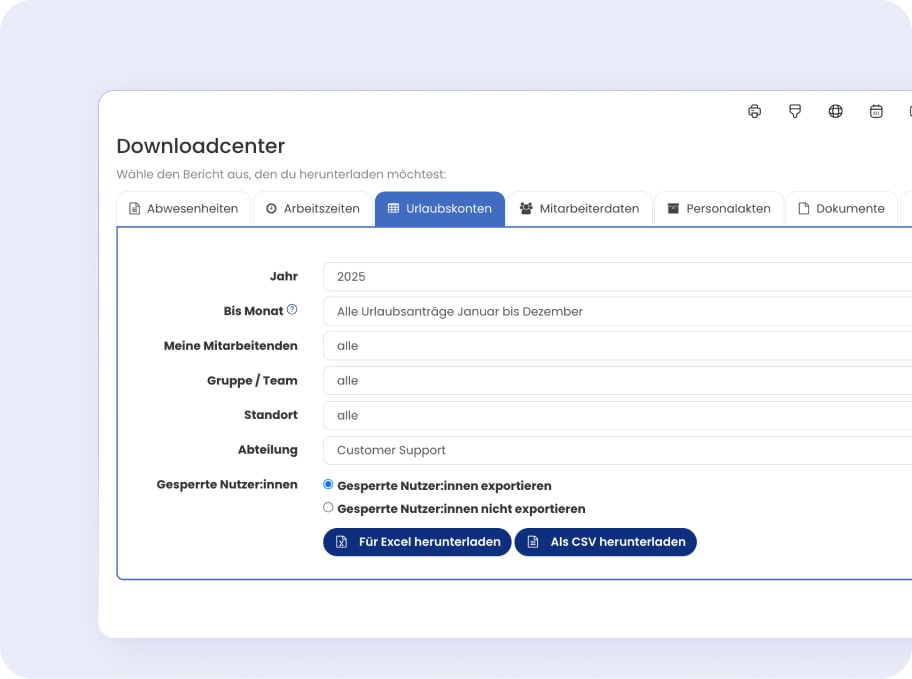The image size is (912, 679).
Task: Click the 'Jahr' field label
Action: (284, 276)
